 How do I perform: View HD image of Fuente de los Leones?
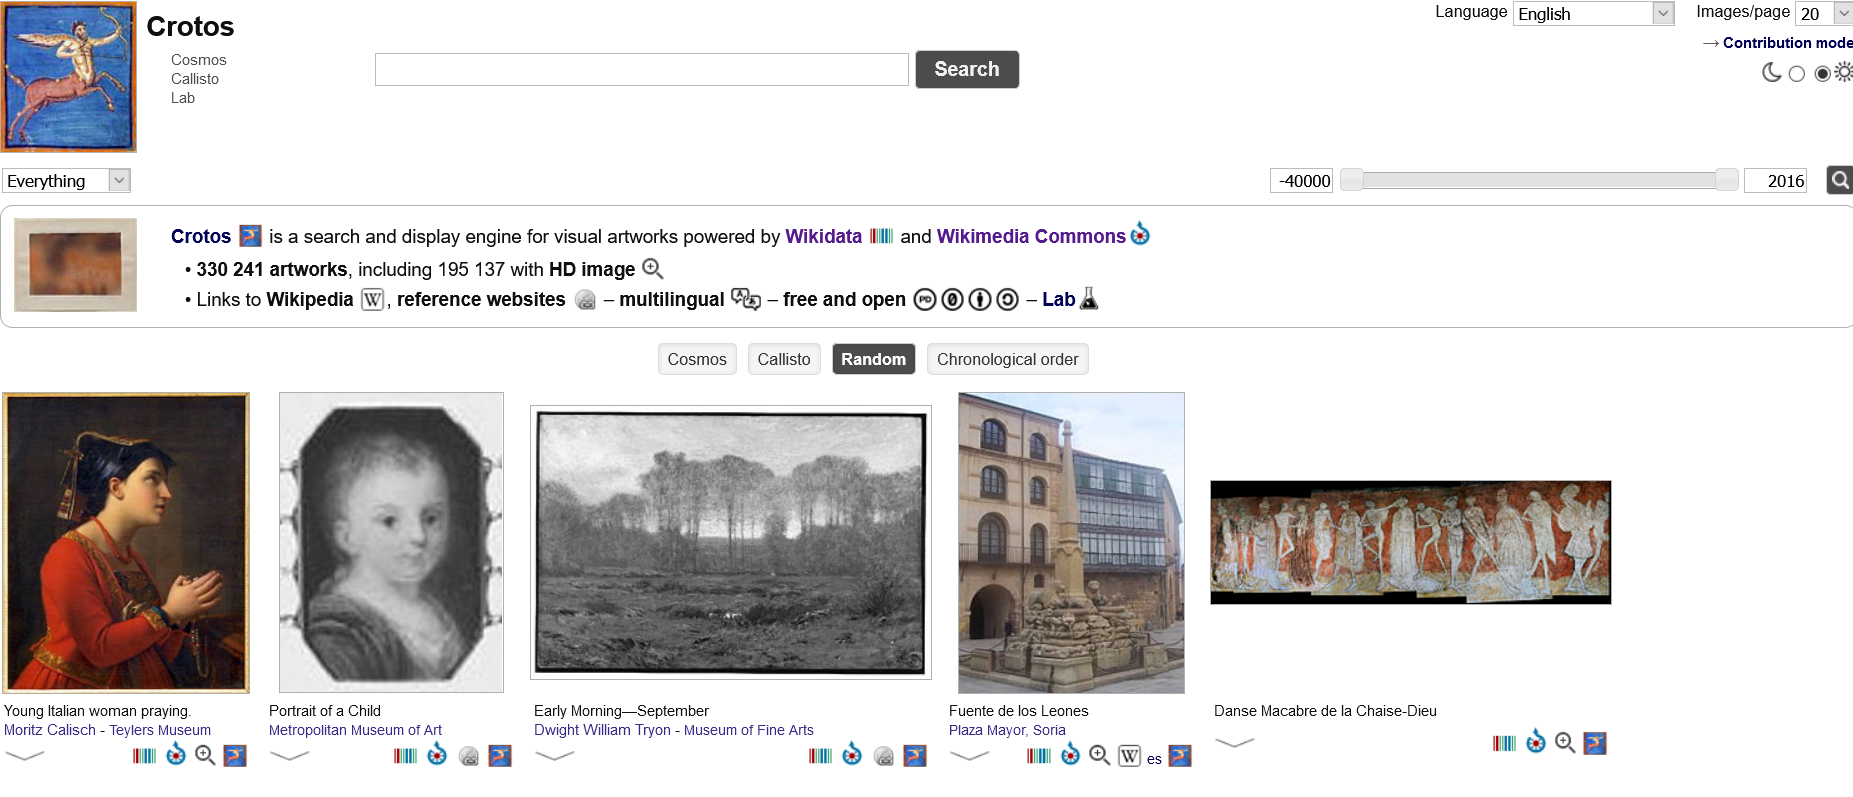pos(1099,755)
